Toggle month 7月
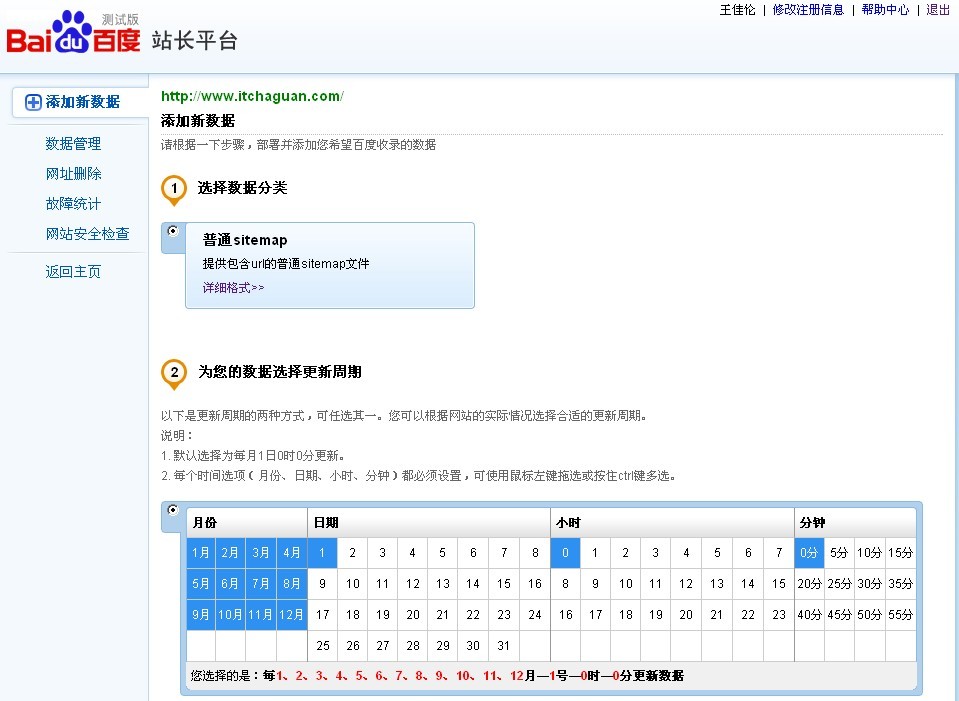Viewport: 959px width, 701px height. tap(261, 584)
